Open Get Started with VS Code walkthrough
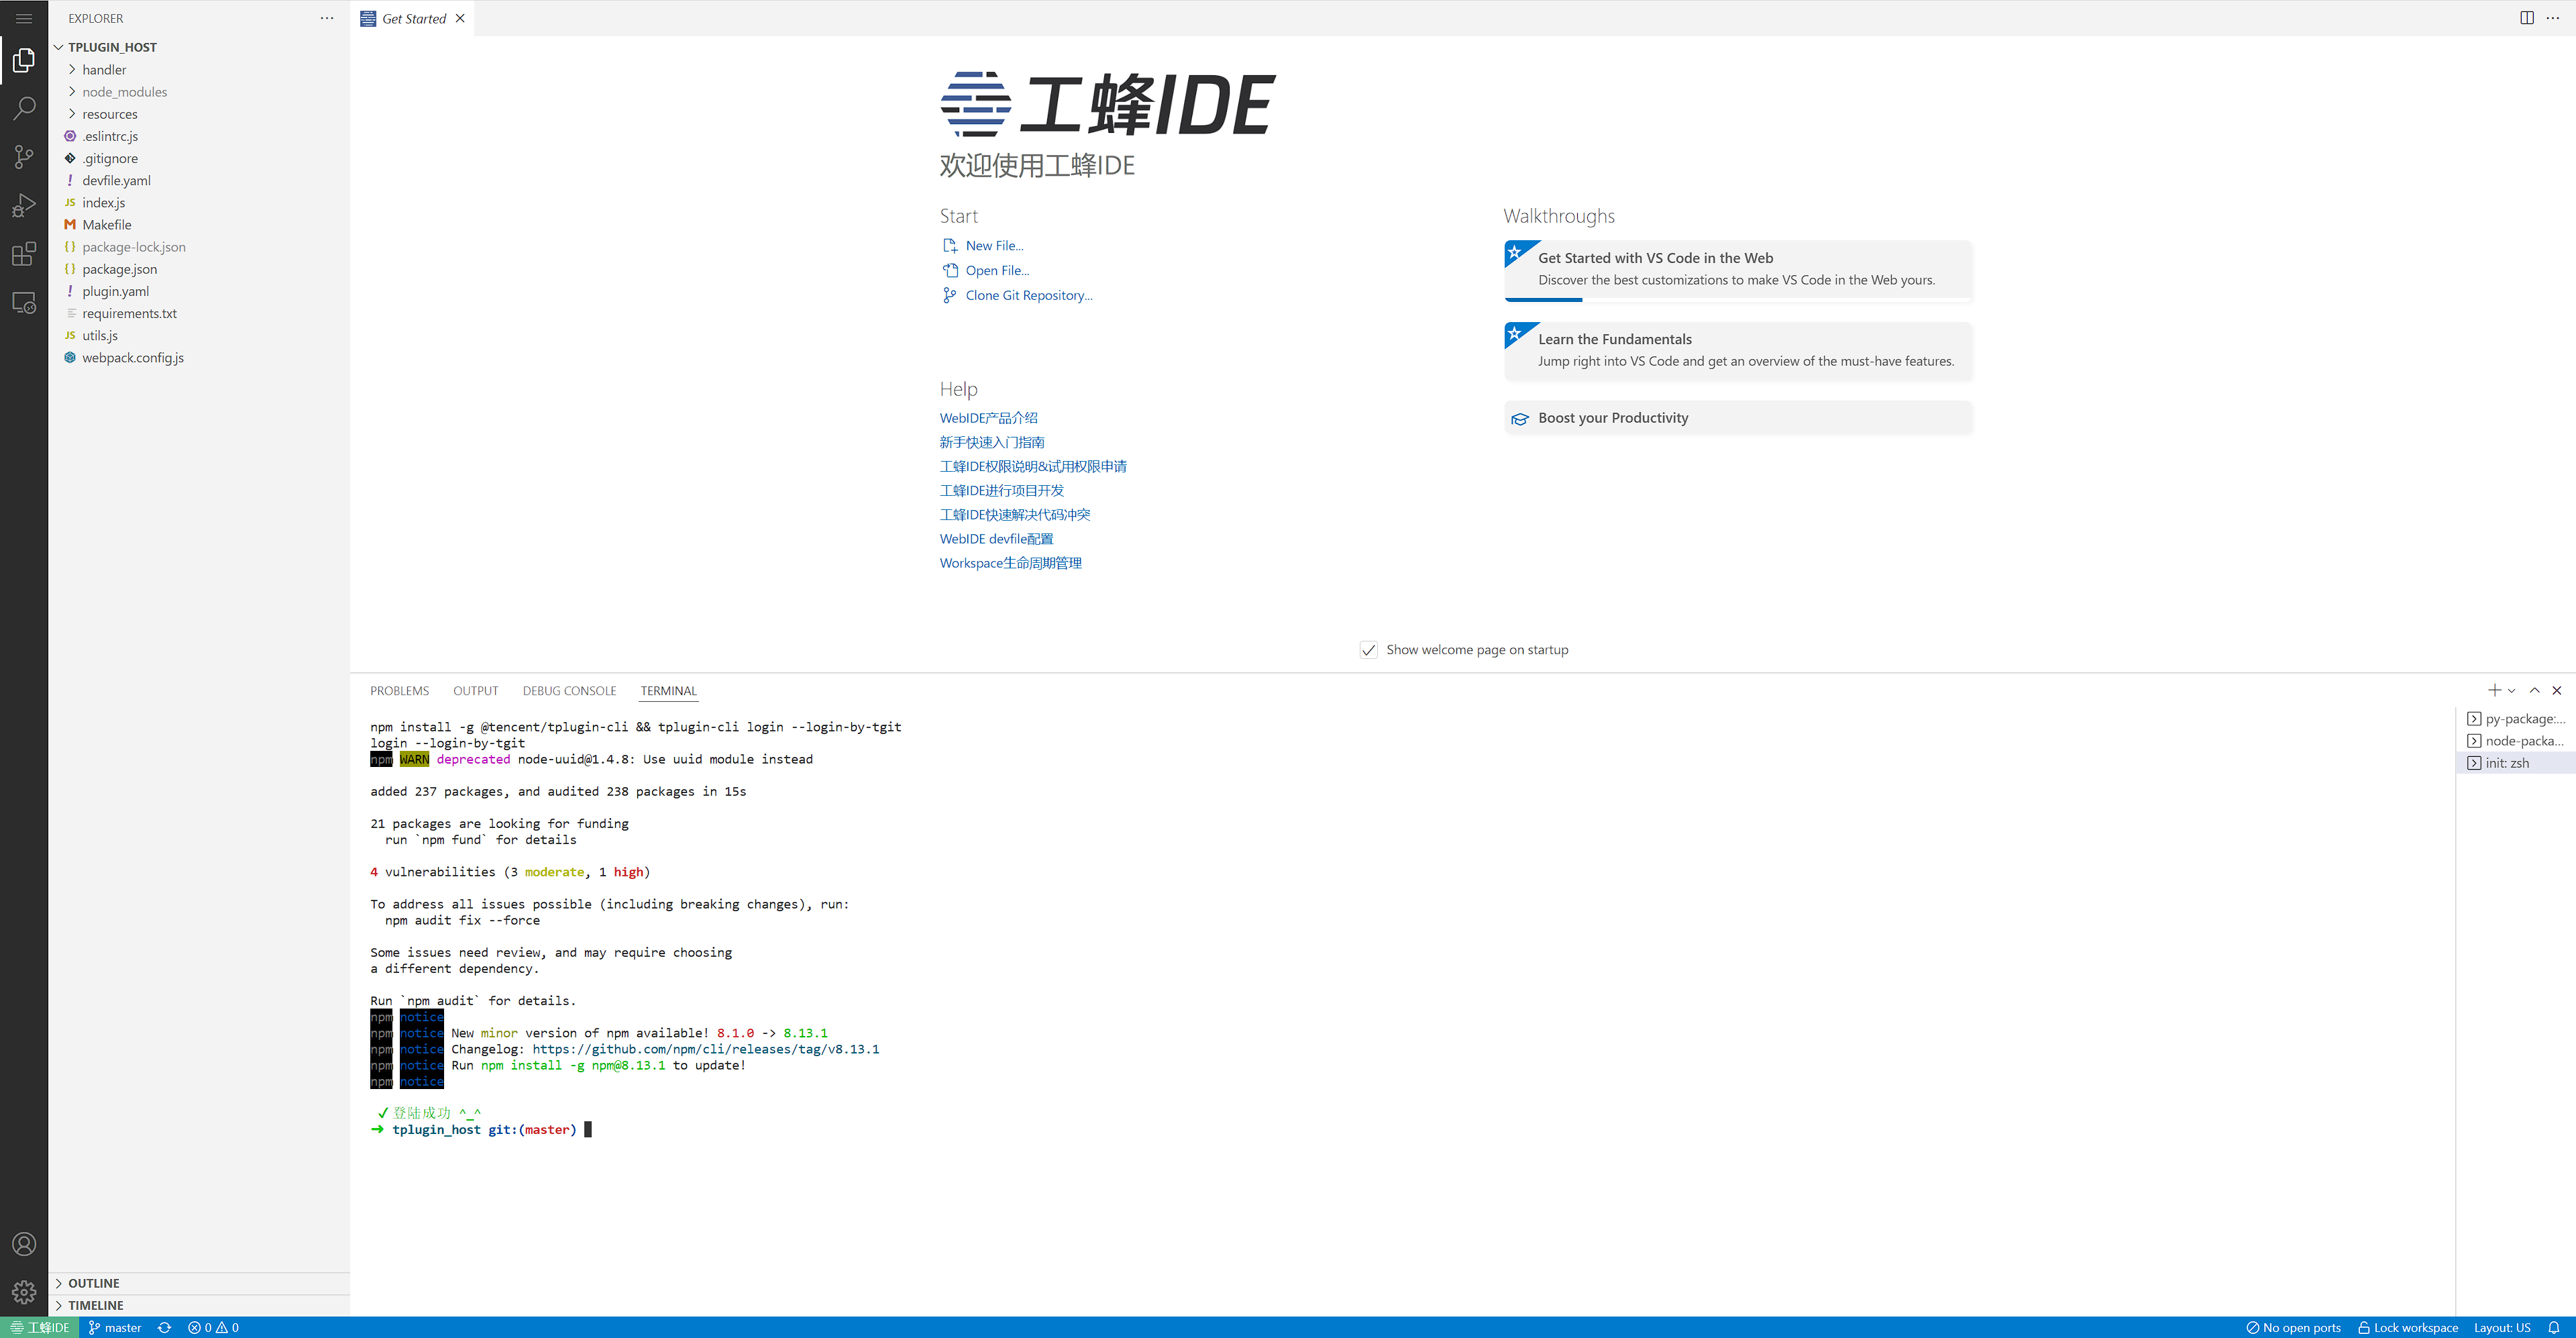 tap(1737, 270)
